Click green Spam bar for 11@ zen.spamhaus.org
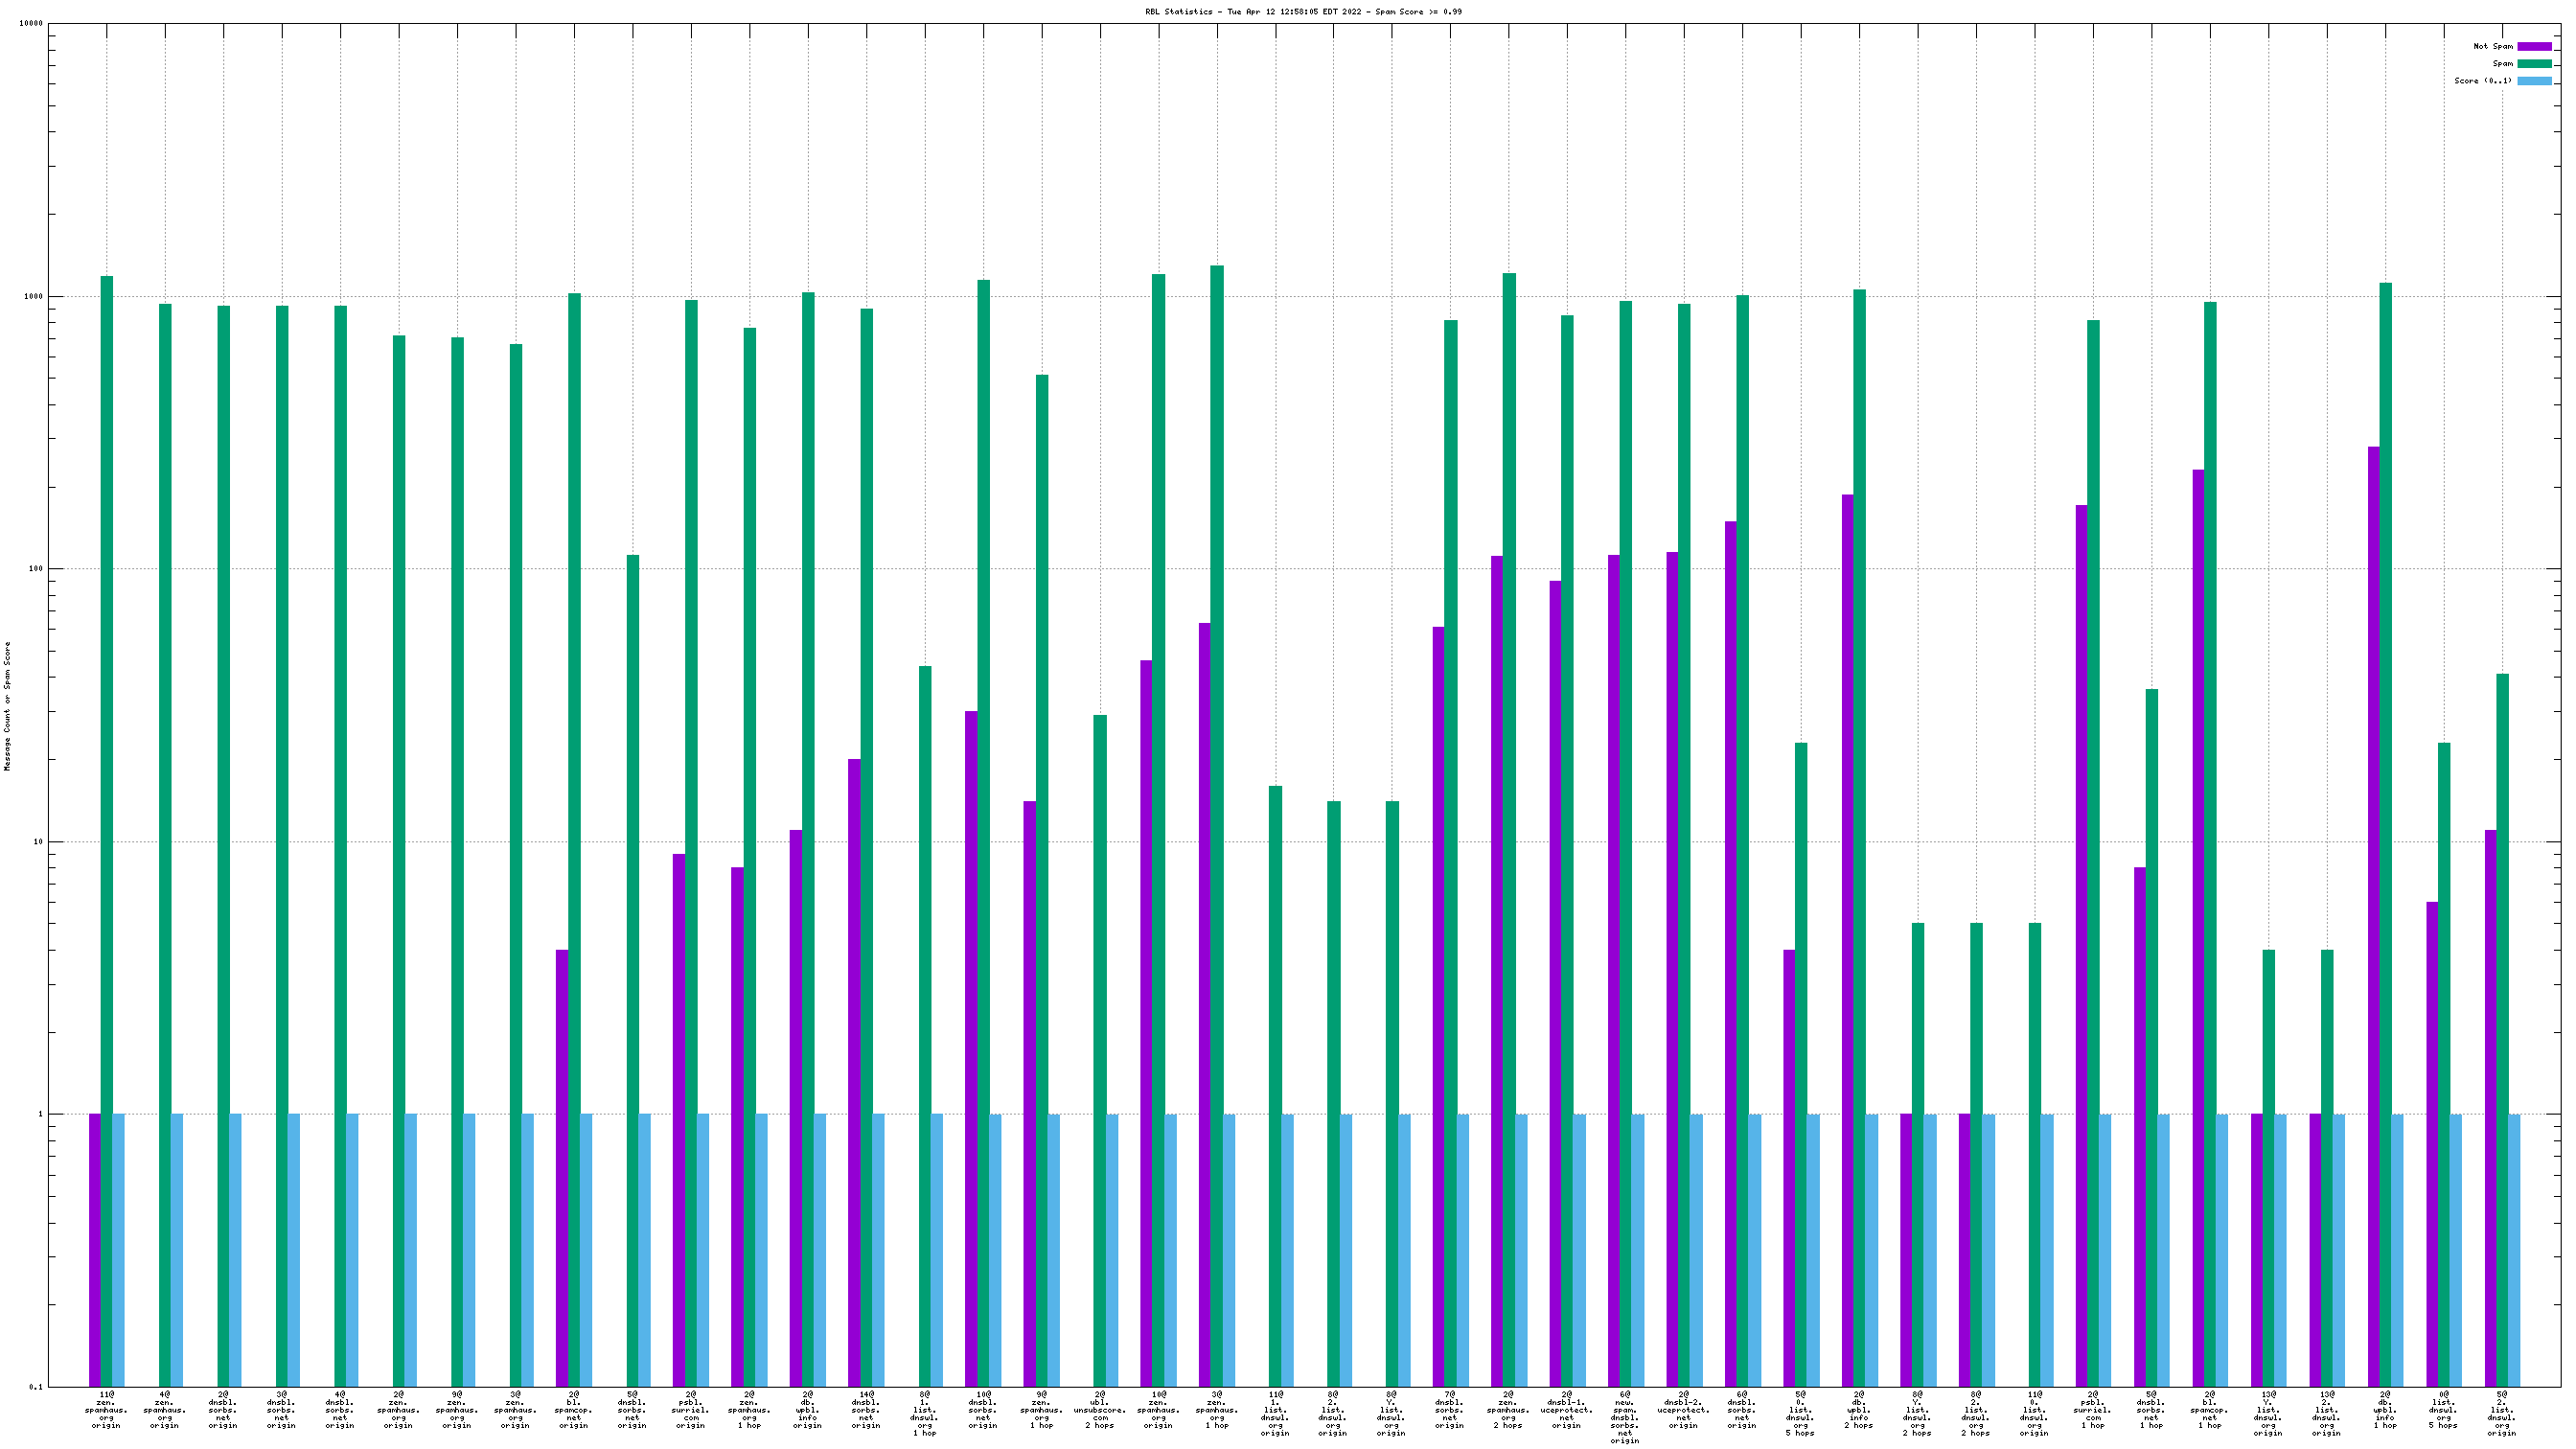 click(107, 700)
